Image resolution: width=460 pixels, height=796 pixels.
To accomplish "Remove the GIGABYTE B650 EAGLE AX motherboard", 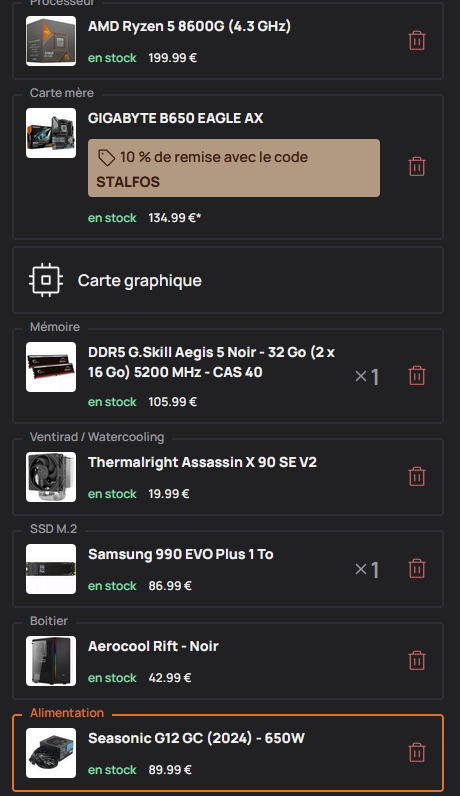I will 417,167.
